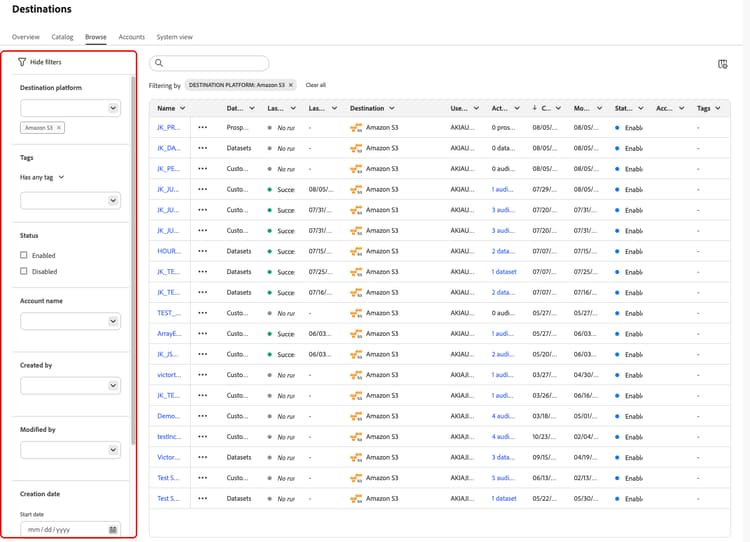
Task: Expand the Use column header menu
Action: (x=476, y=108)
